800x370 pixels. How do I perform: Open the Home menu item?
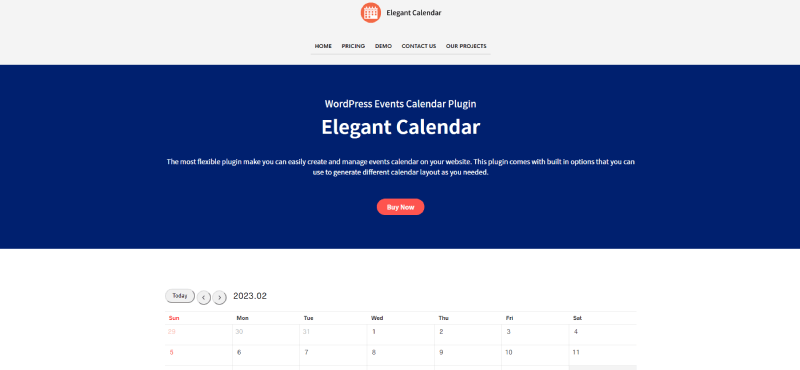point(323,46)
